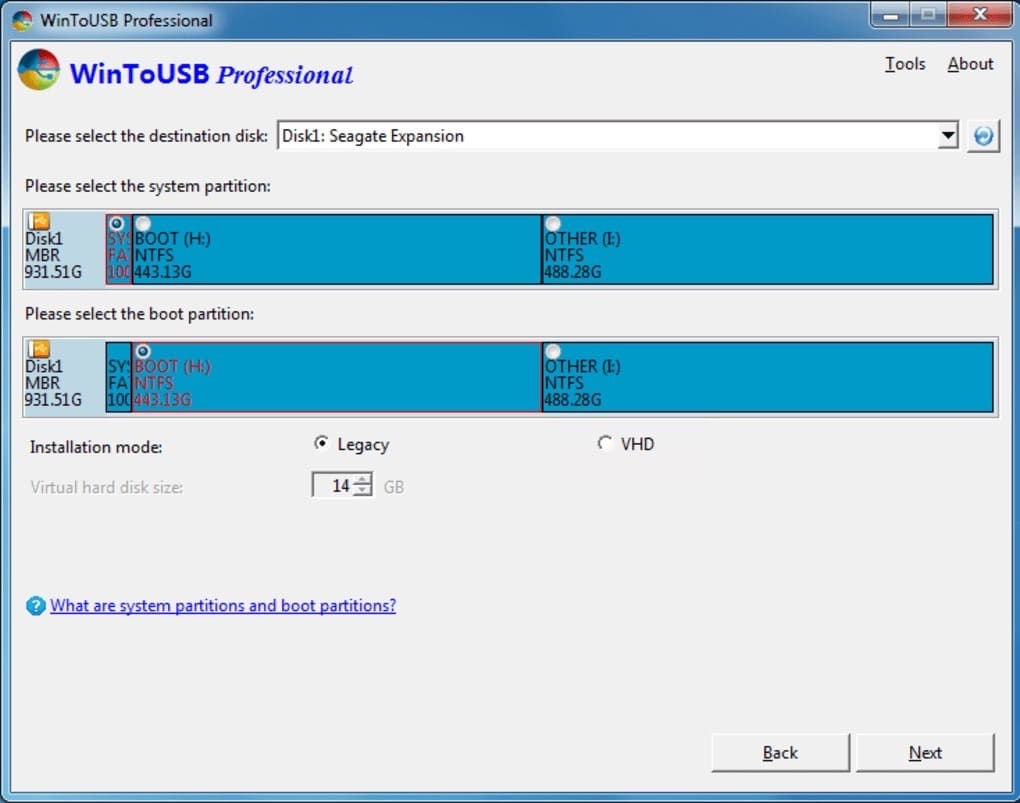The height and width of the screenshot is (803, 1020).
Task: Click the title bar WinToUSB app icon
Action: (22, 20)
